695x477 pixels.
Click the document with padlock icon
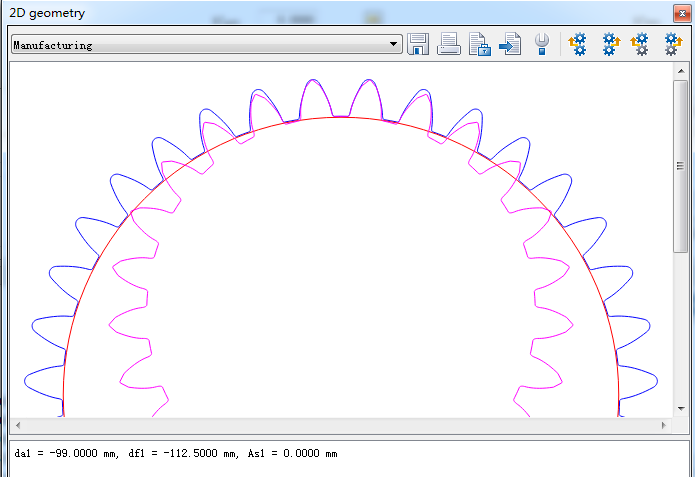pos(480,44)
